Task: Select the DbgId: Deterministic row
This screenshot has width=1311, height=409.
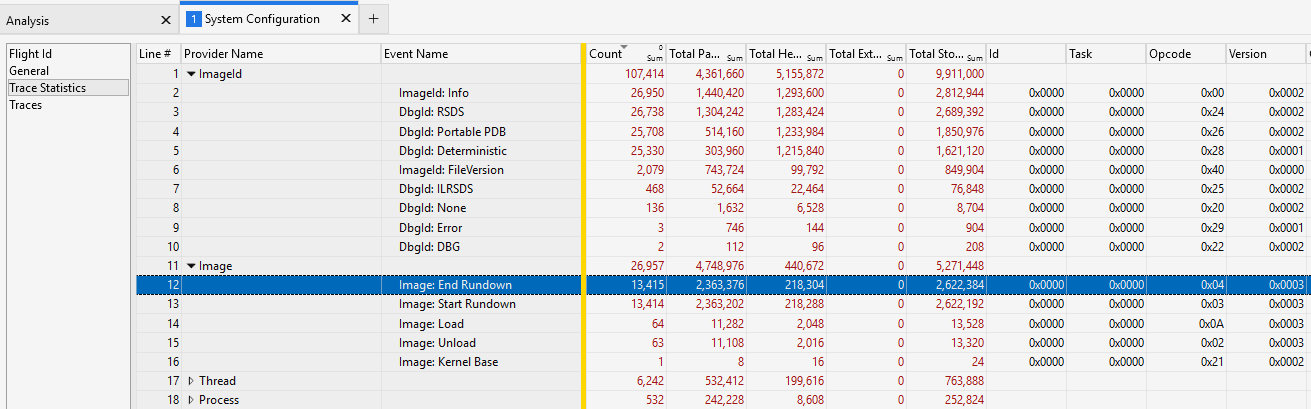Action: click(721, 151)
